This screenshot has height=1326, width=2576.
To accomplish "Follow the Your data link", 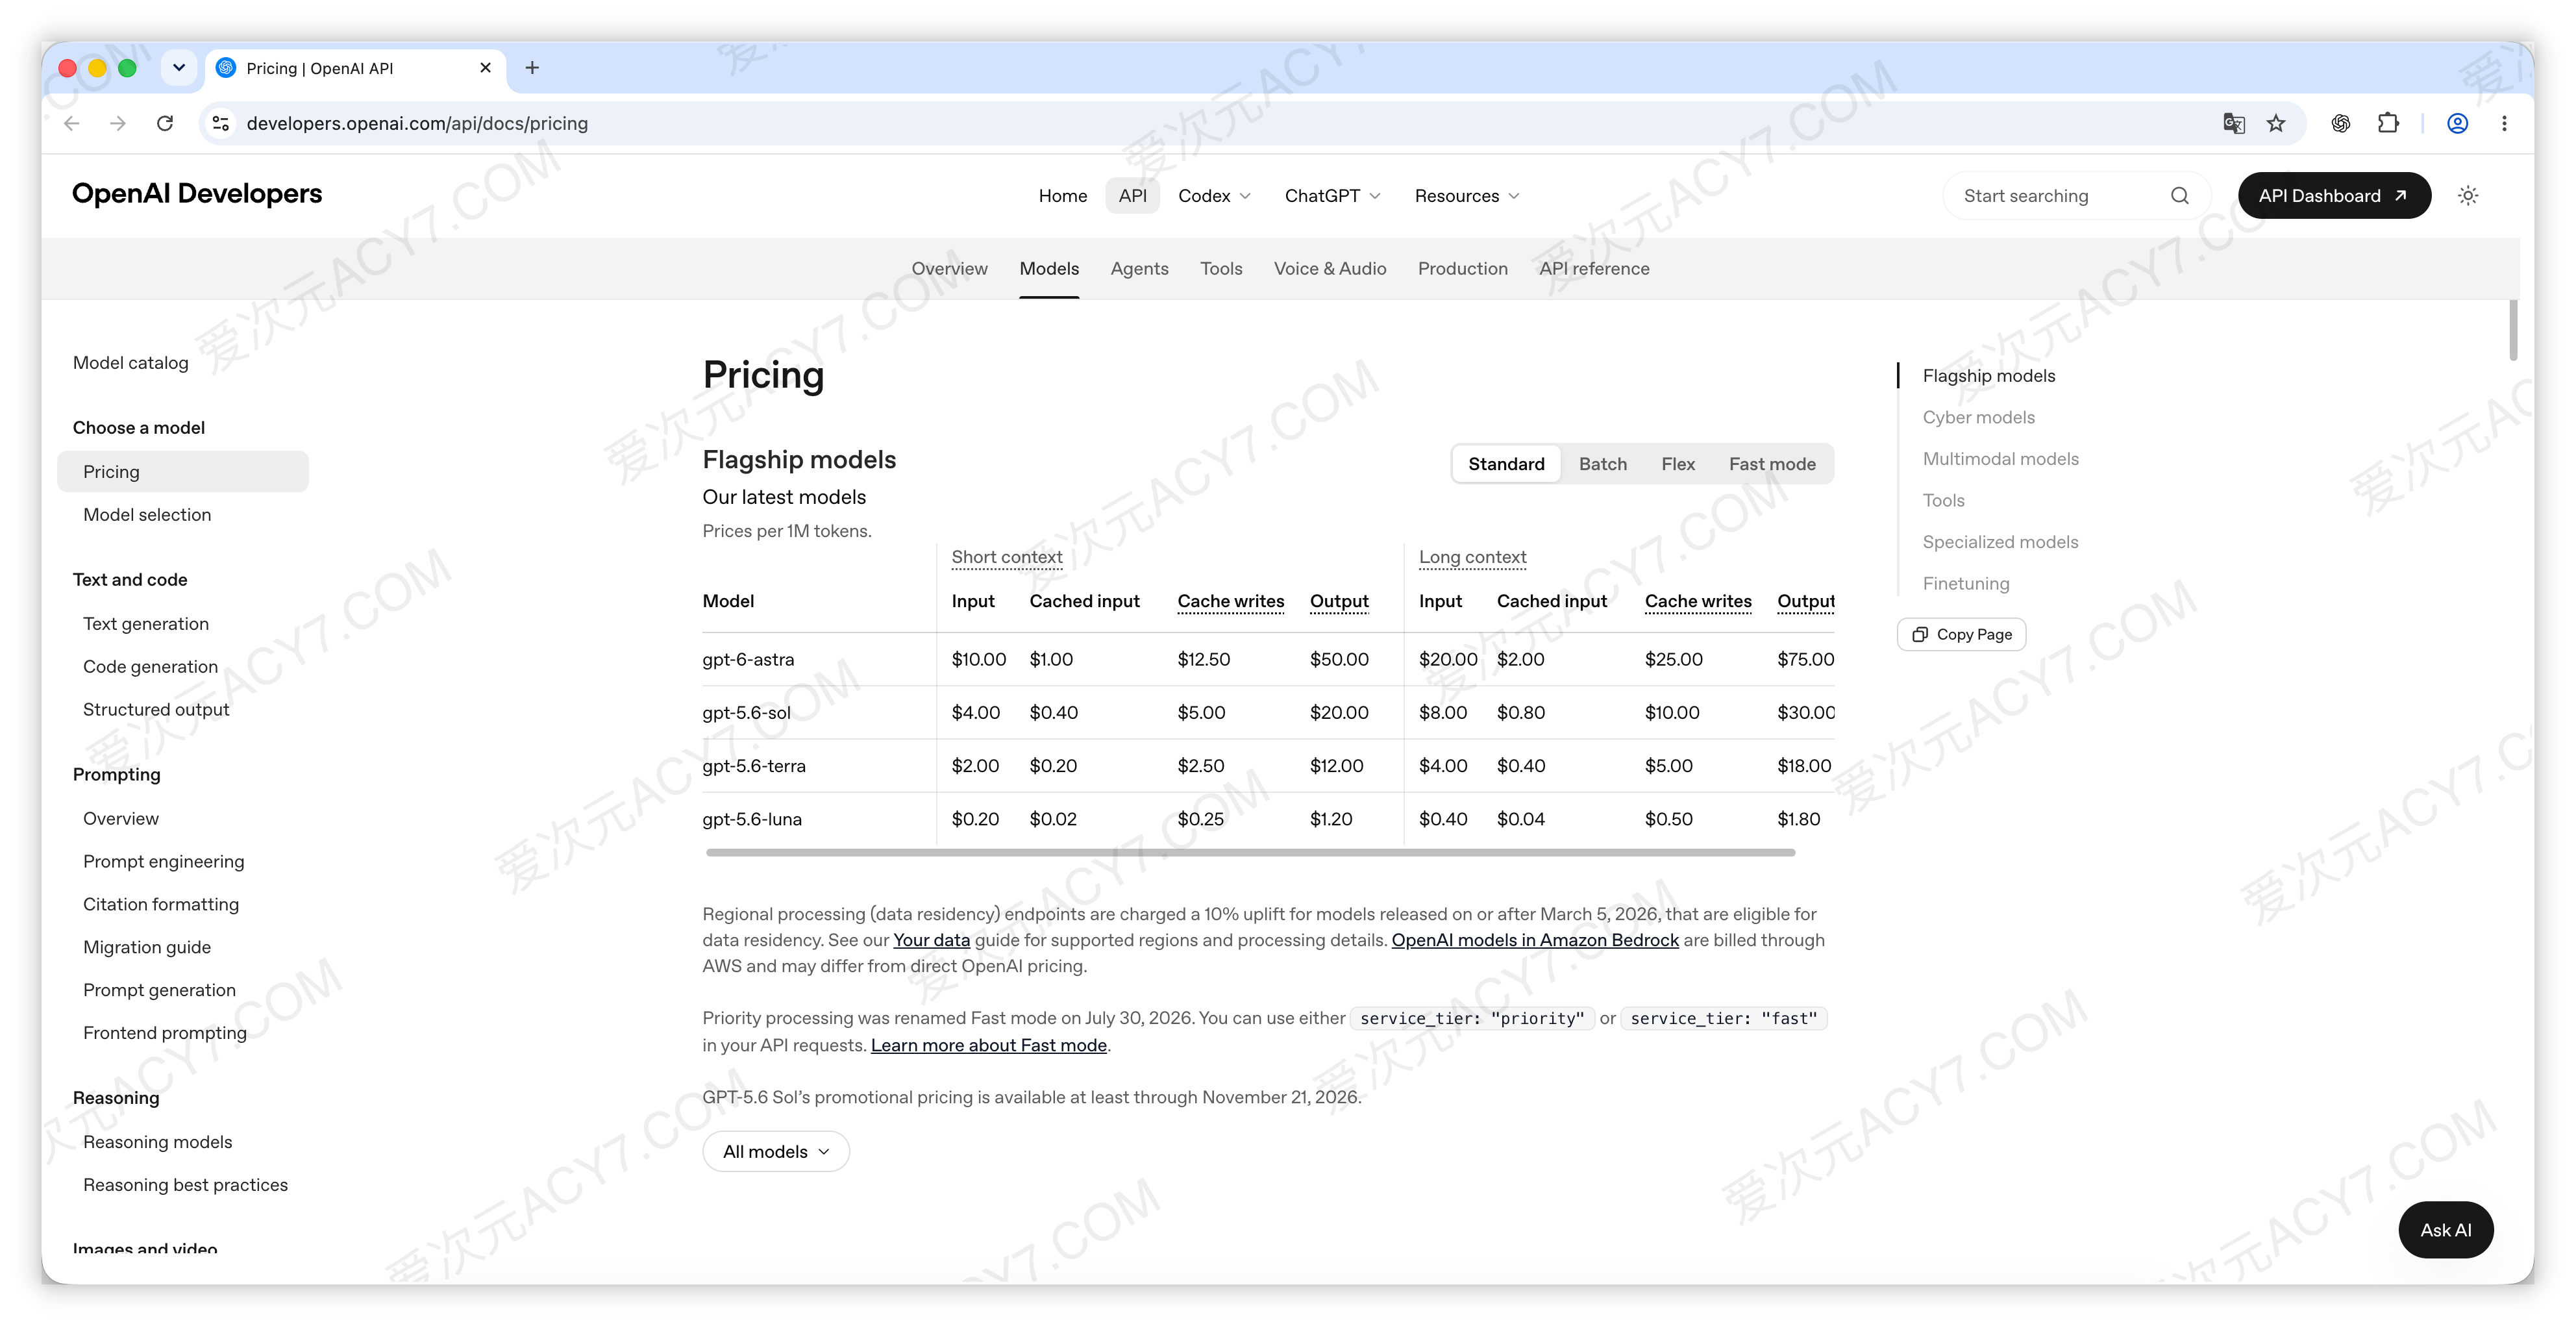I will [931, 940].
